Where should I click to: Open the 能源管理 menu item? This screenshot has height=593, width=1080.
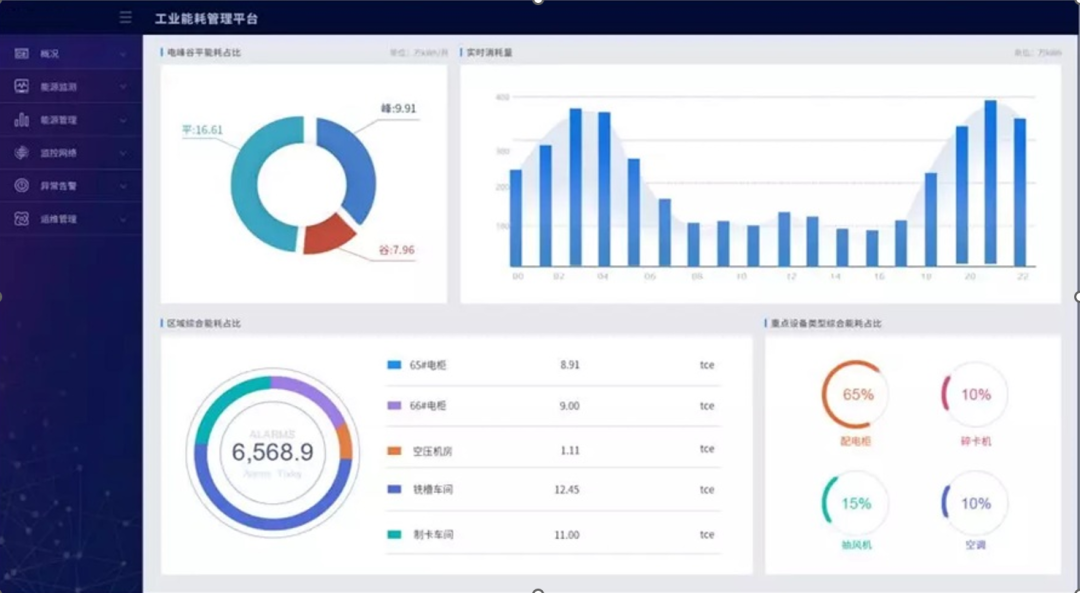(x=59, y=120)
